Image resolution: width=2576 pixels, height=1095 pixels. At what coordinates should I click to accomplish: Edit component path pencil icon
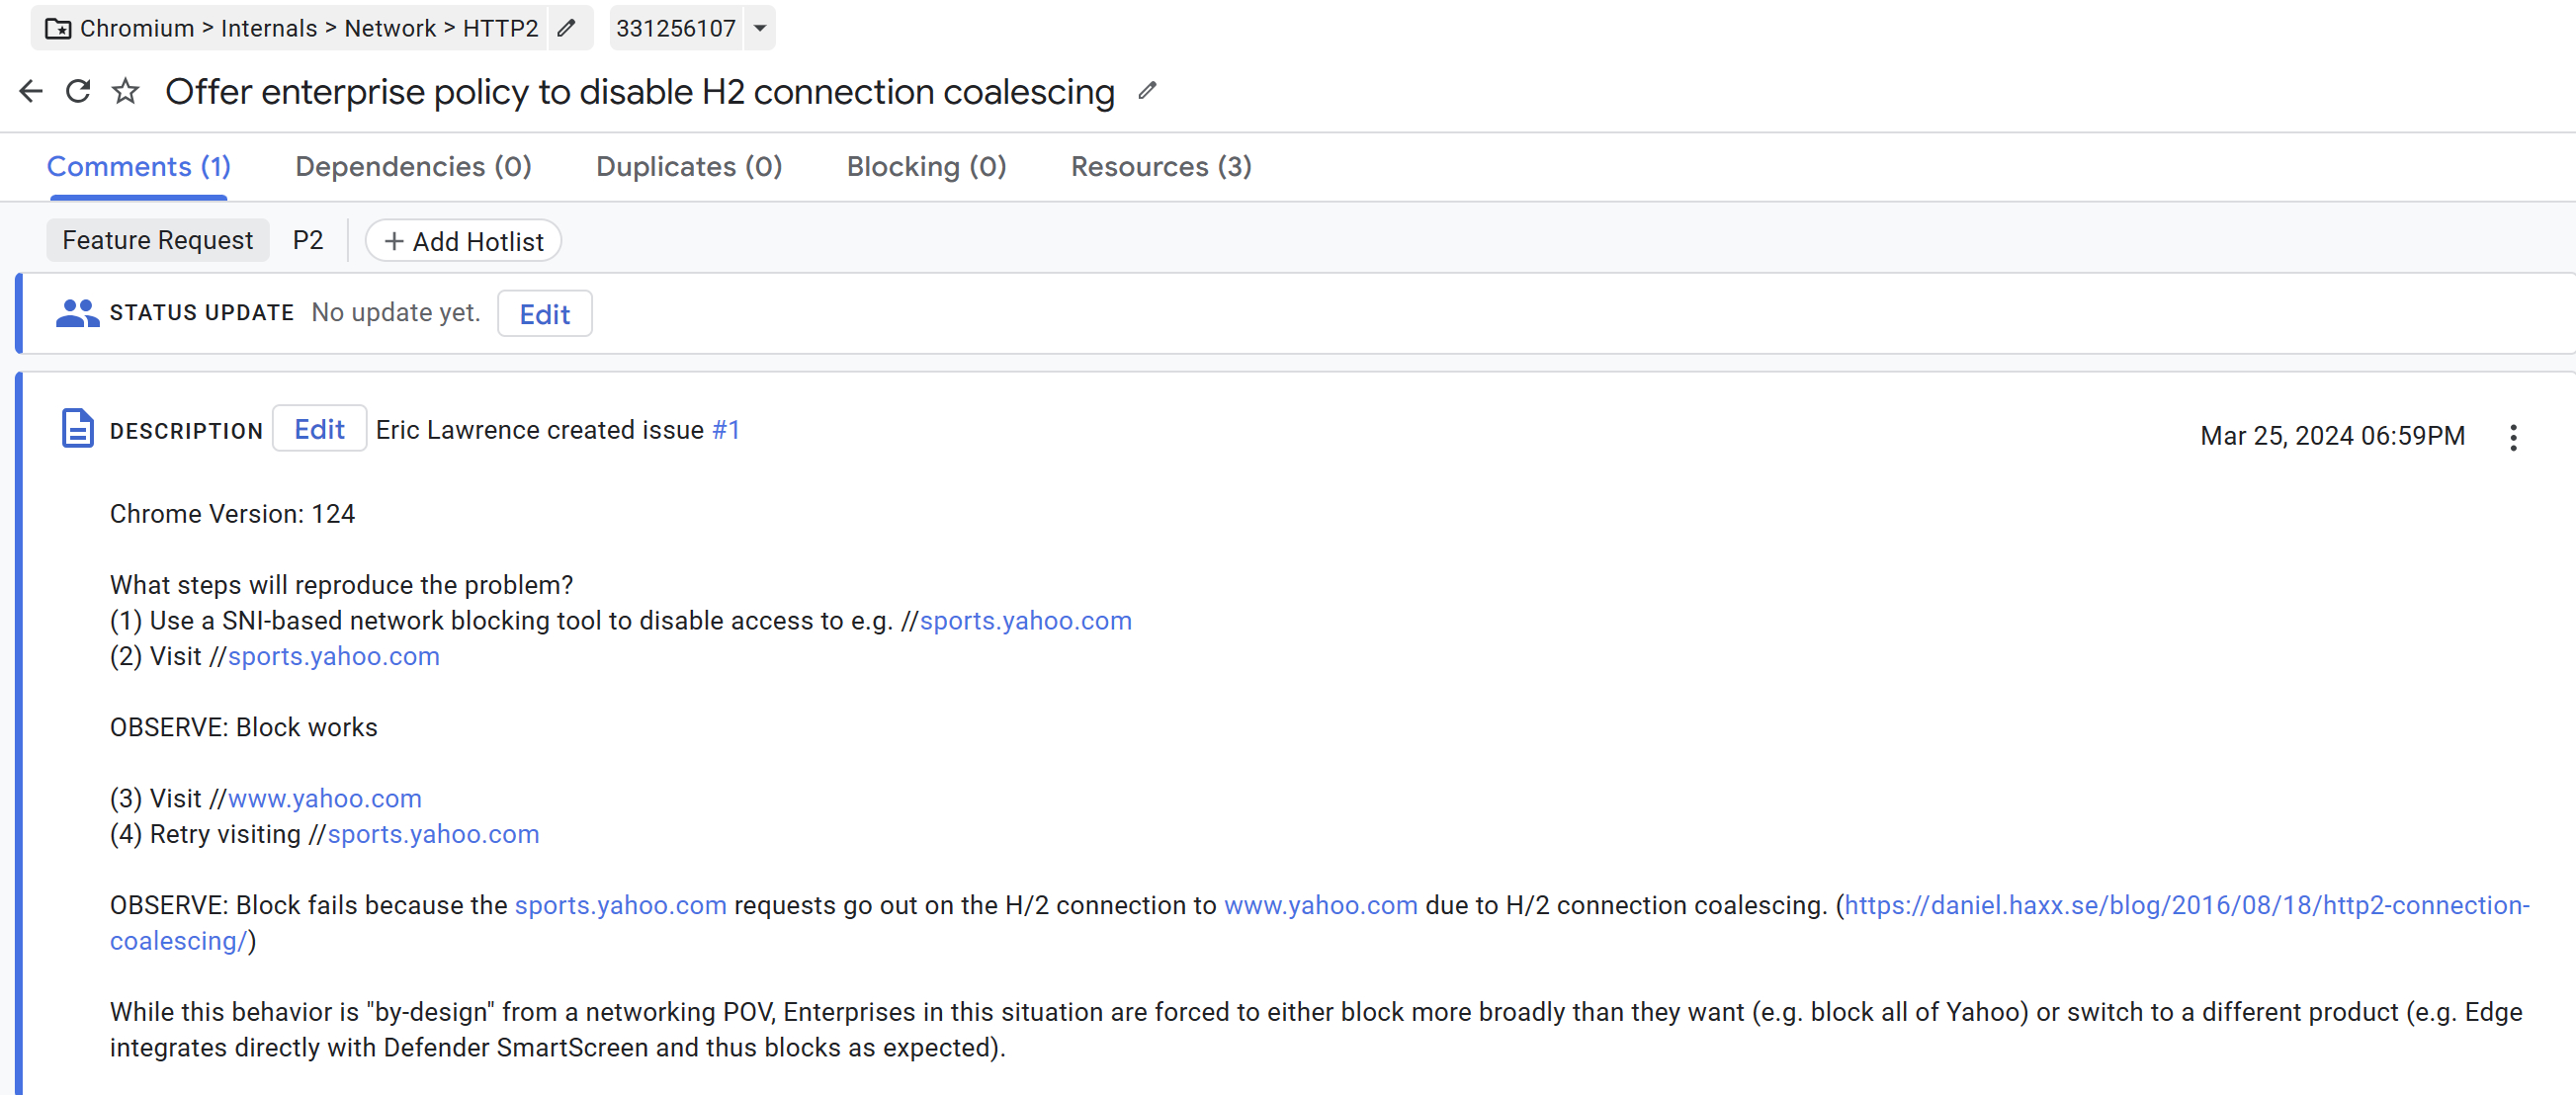567,28
